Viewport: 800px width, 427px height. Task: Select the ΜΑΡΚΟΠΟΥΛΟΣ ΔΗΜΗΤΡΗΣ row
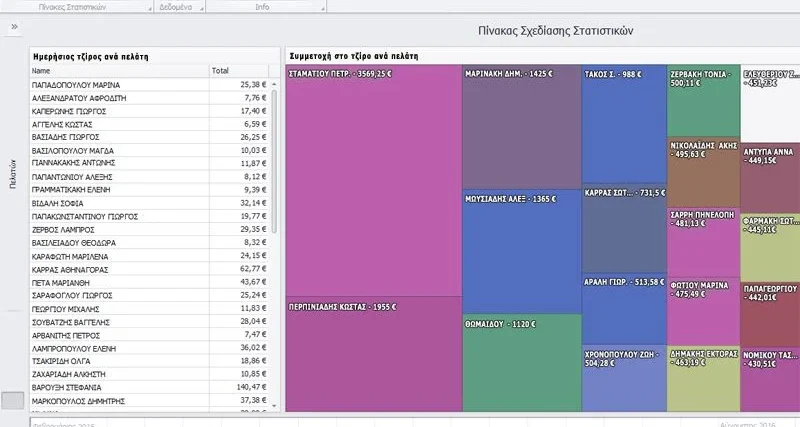pyautogui.click(x=149, y=400)
